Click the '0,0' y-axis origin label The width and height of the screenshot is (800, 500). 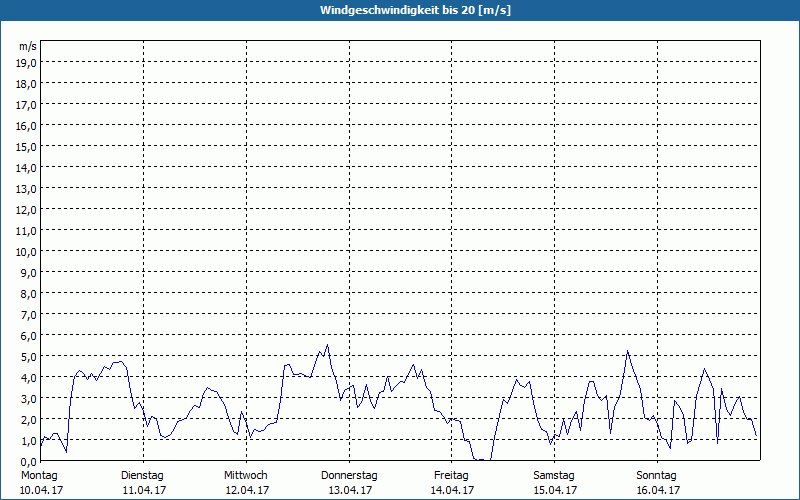[30, 462]
